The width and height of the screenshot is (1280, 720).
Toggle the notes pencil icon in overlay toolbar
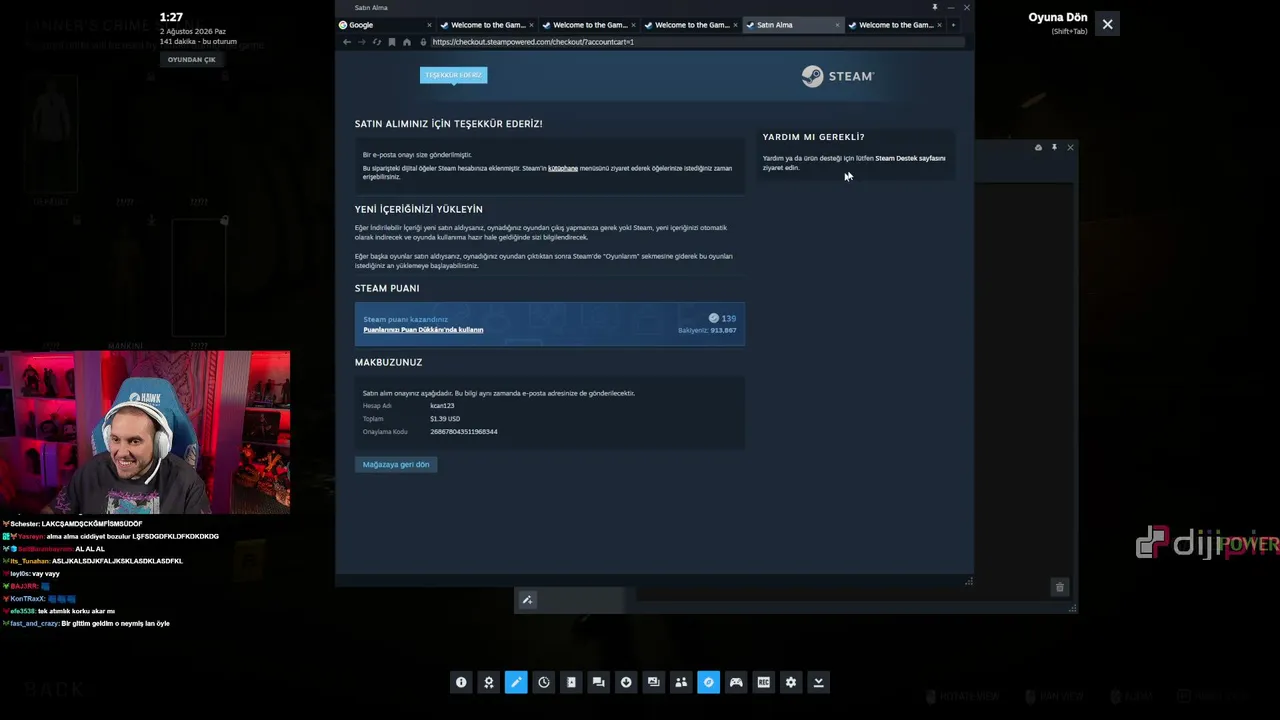point(516,682)
